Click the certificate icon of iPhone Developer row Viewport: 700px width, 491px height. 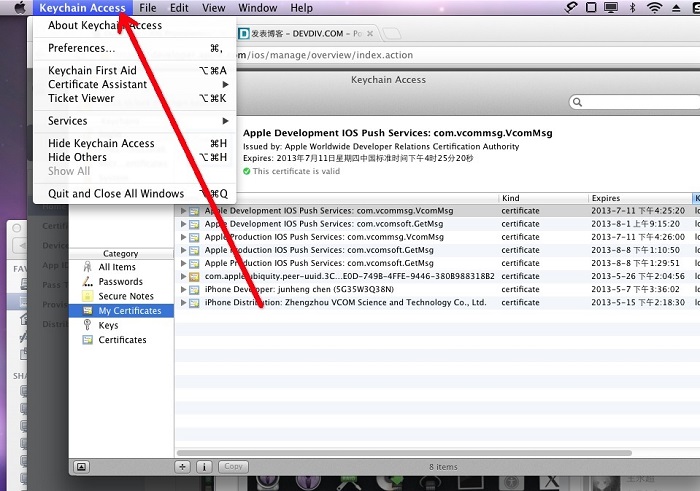tap(194, 290)
